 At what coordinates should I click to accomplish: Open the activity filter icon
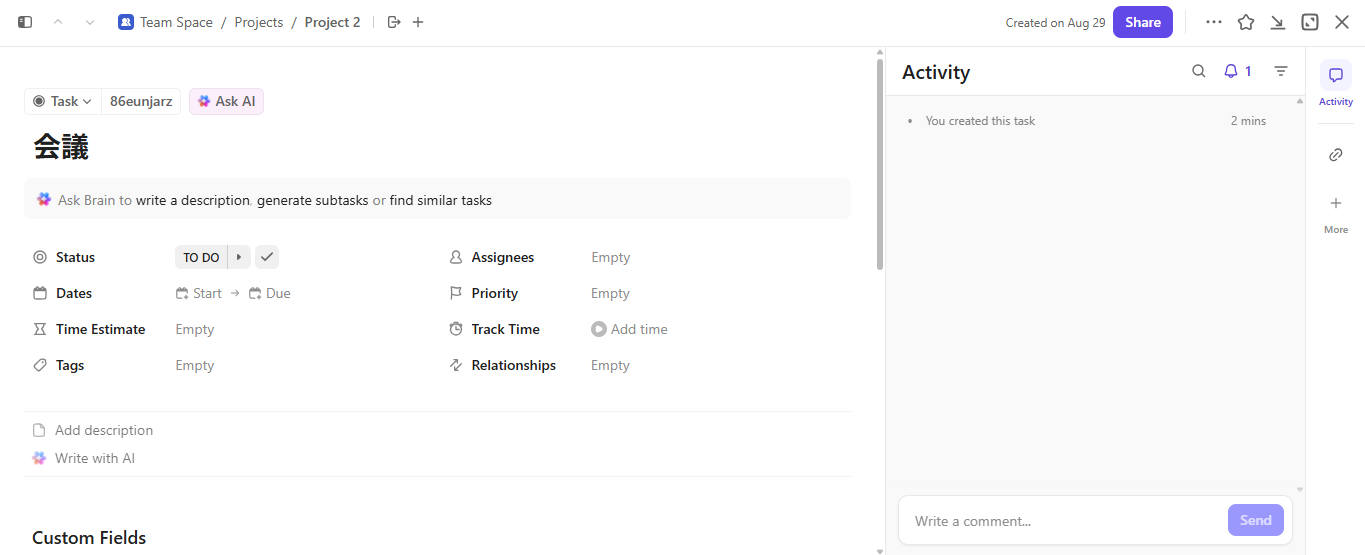click(x=1281, y=71)
